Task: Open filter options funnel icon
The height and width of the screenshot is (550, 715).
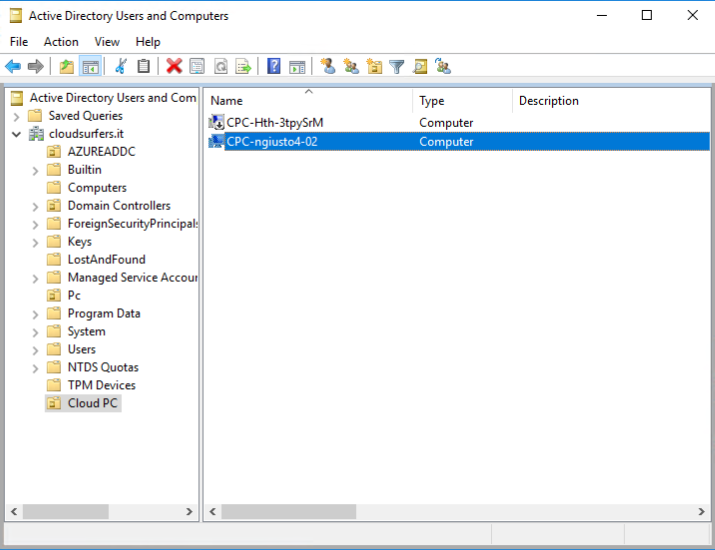Action: pyautogui.click(x=397, y=67)
